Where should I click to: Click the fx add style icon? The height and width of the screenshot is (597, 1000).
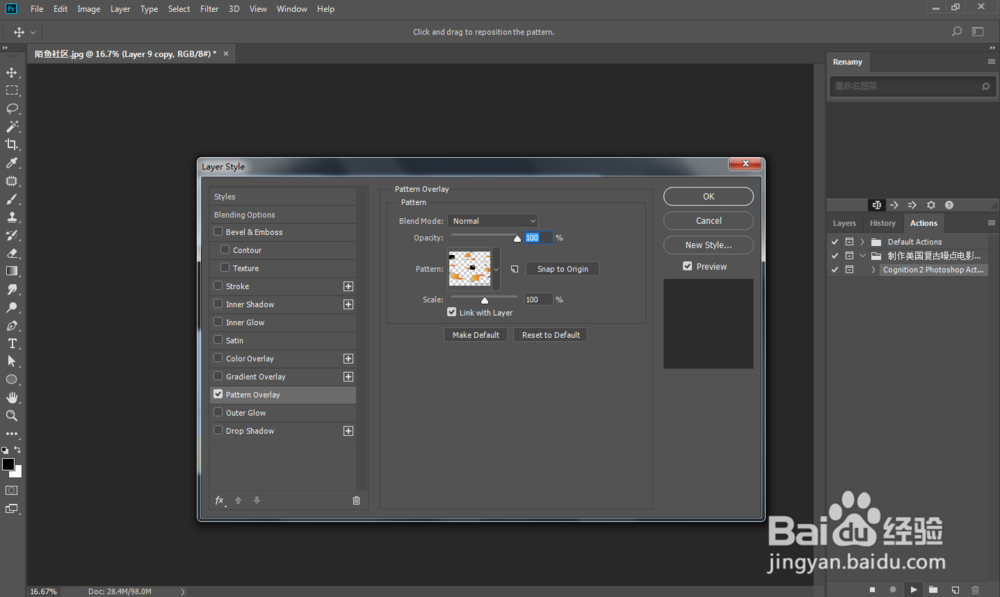(x=219, y=501)
